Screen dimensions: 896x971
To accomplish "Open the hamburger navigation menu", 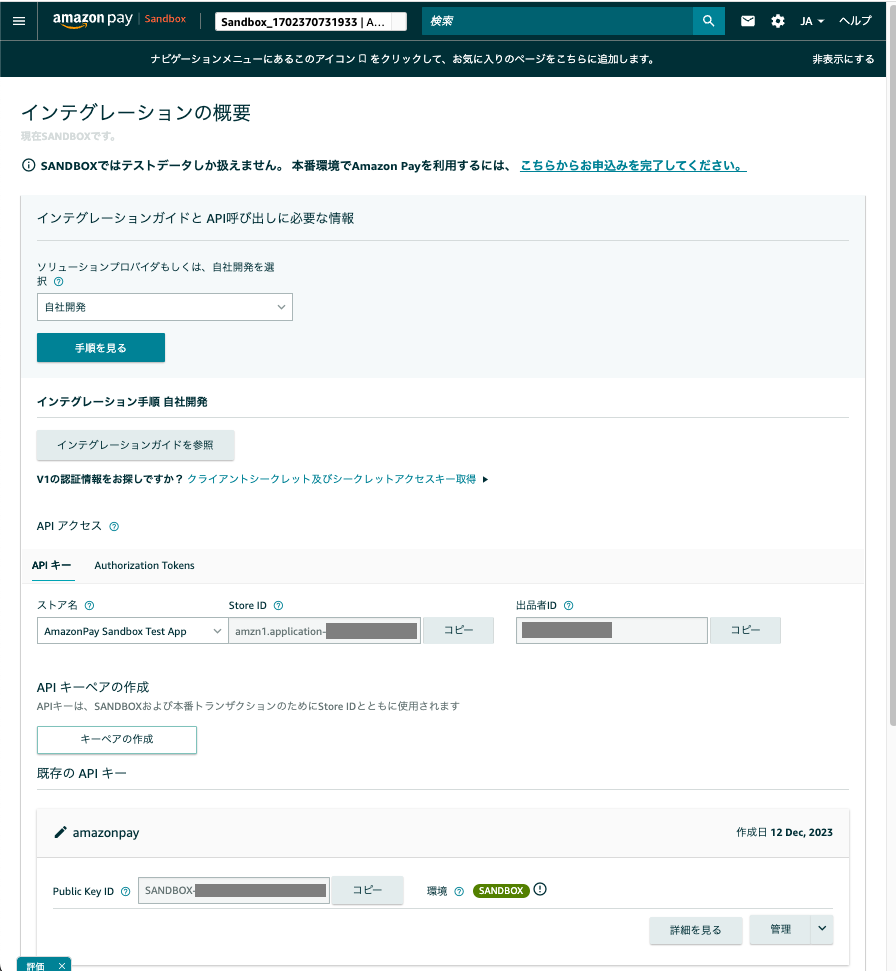I will 19,21.
